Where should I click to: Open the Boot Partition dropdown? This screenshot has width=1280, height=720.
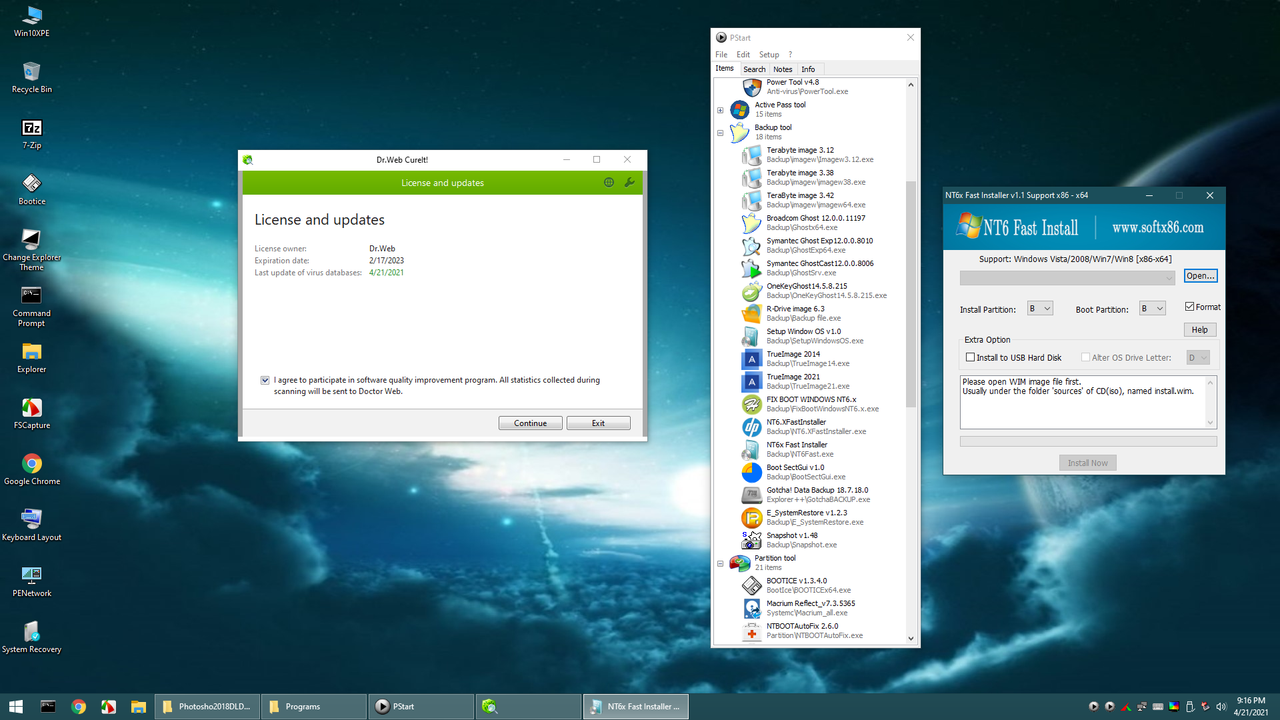[1153, 309]
